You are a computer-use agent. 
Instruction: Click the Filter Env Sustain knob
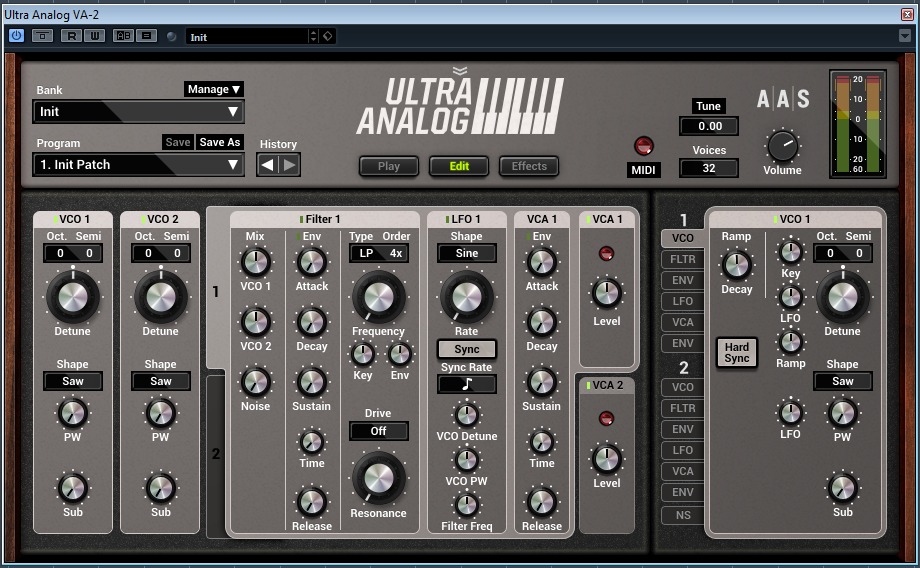coord(312,383)
